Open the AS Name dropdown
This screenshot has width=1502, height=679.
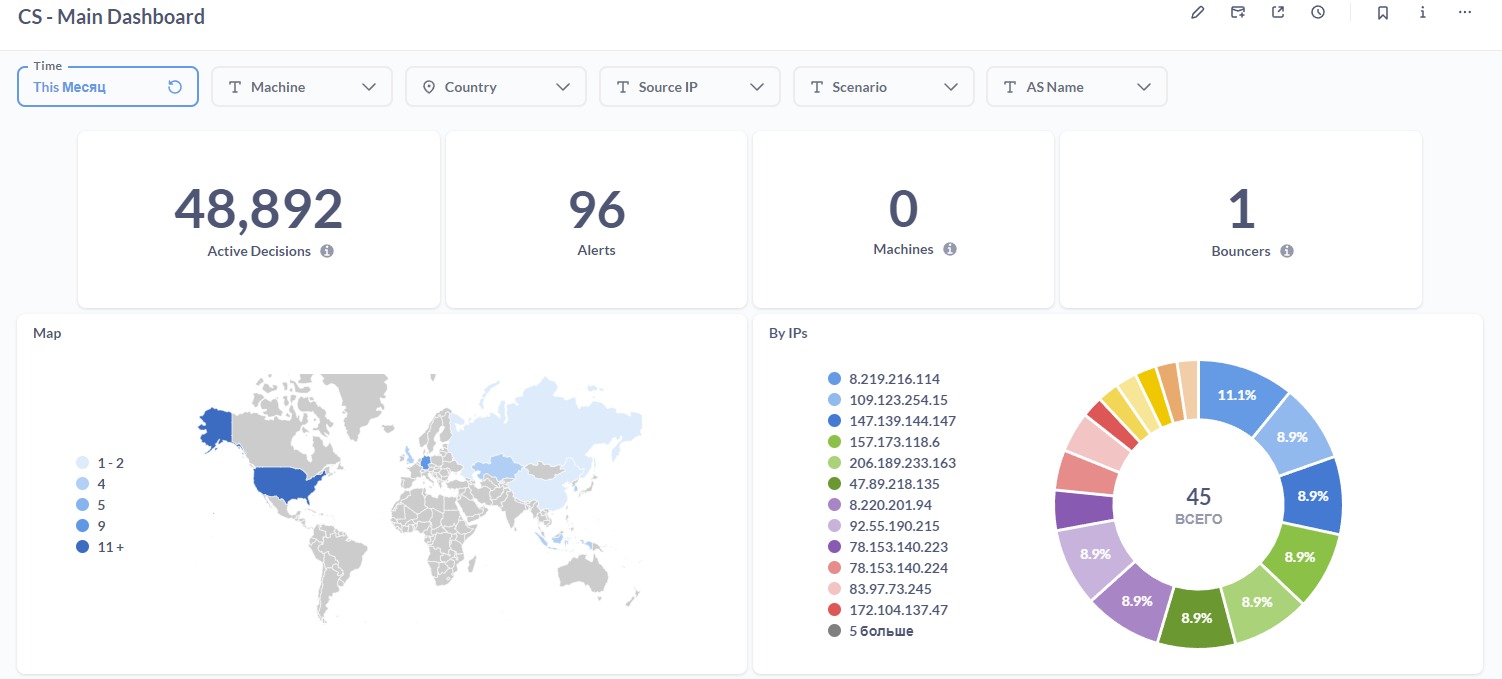(1145, 86)
